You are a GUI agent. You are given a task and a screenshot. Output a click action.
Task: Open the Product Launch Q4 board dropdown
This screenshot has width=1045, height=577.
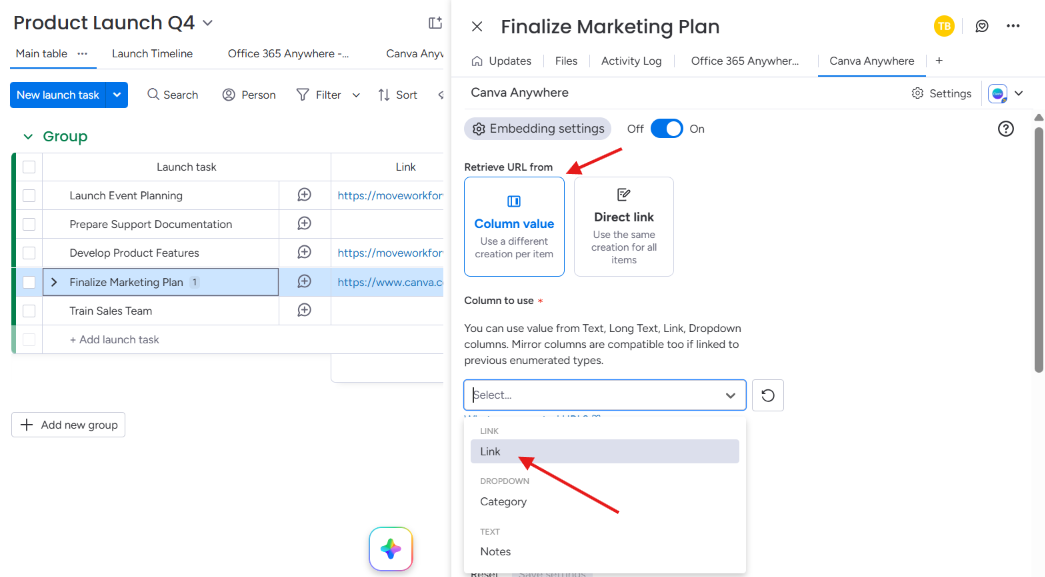pyautogui.click(x=208, y=23)
